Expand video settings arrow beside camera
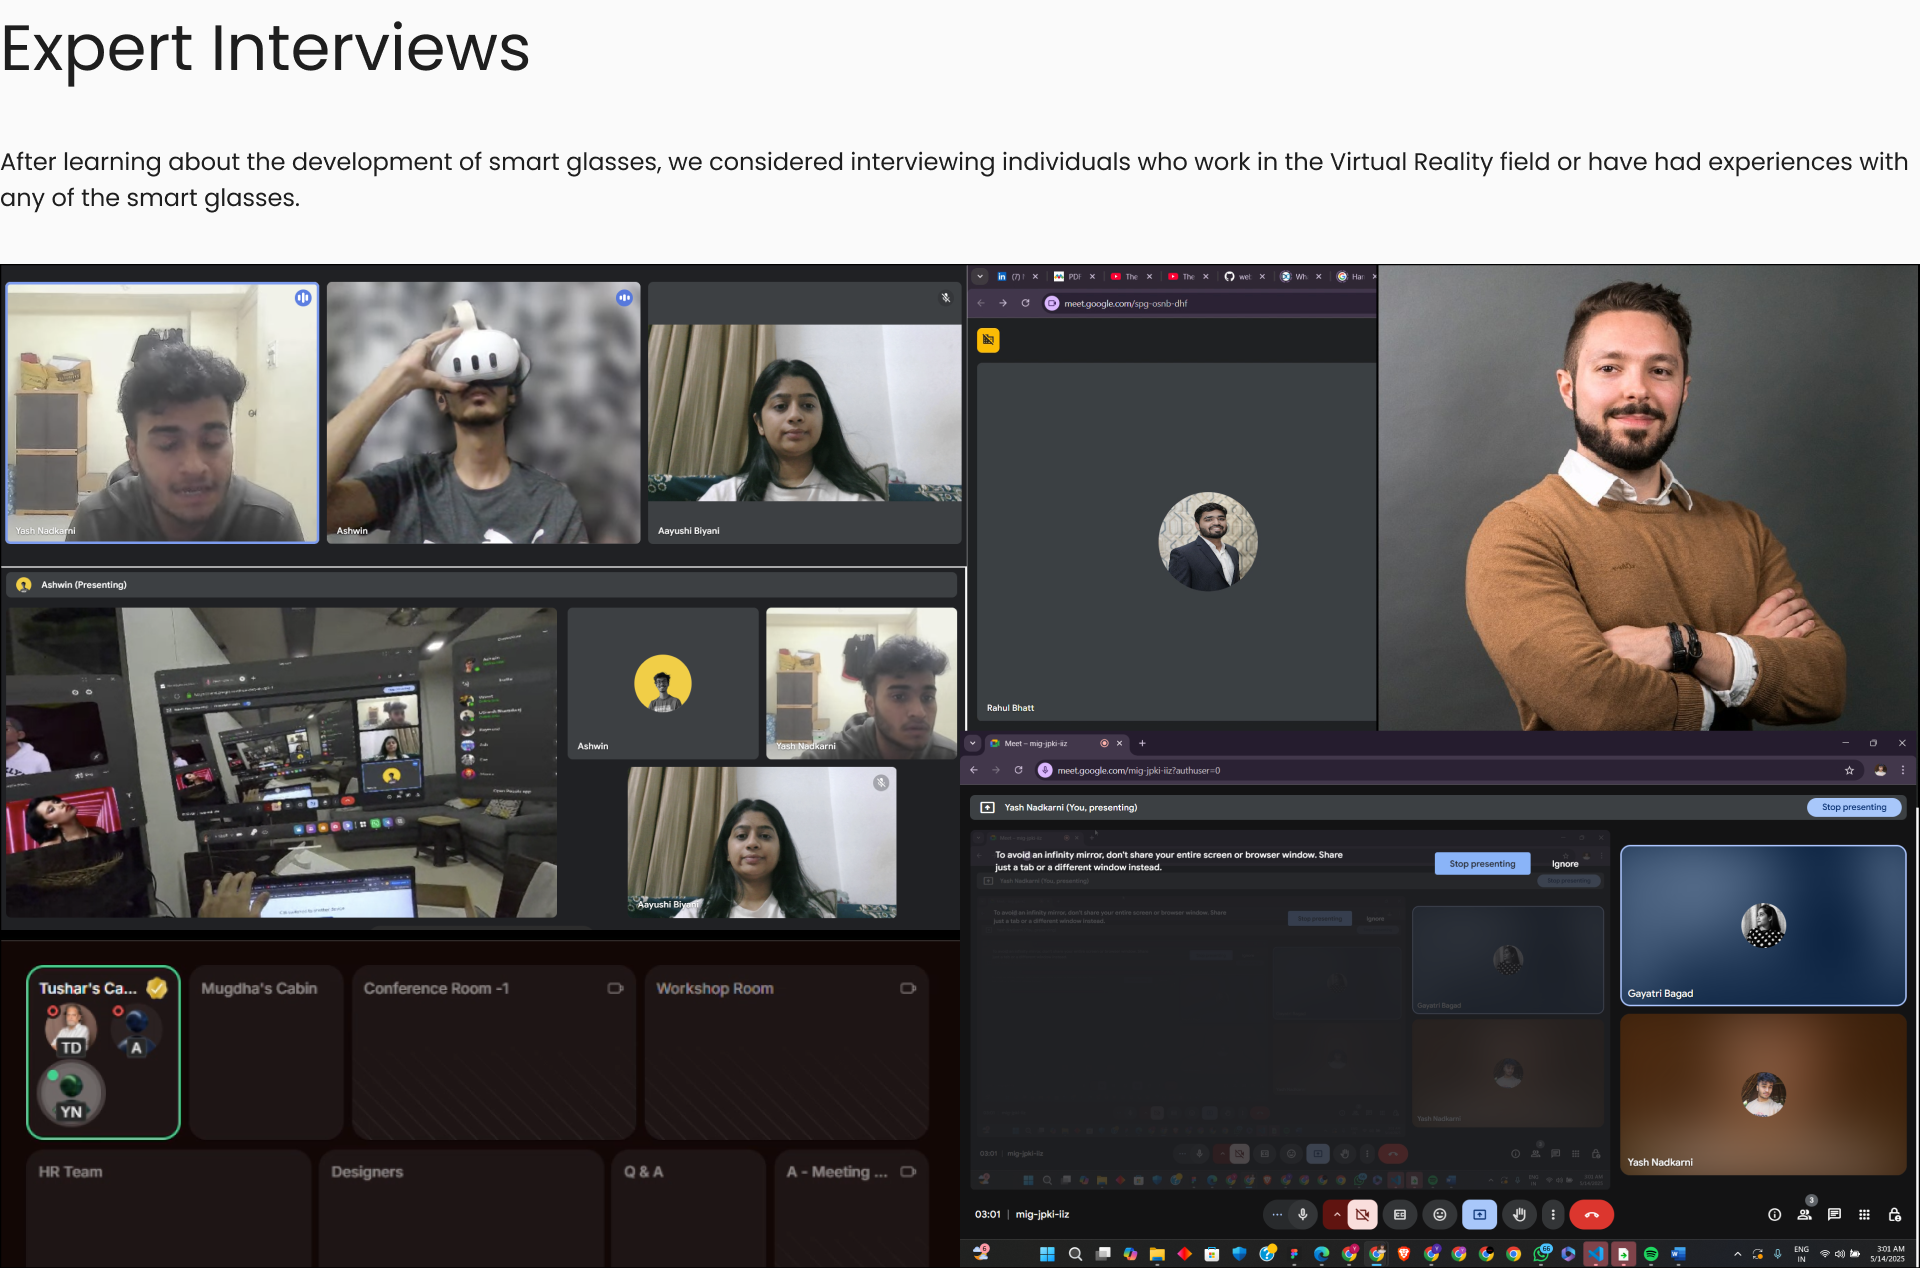Screen dimensions: 1920x1268 click(1336, 1214)
